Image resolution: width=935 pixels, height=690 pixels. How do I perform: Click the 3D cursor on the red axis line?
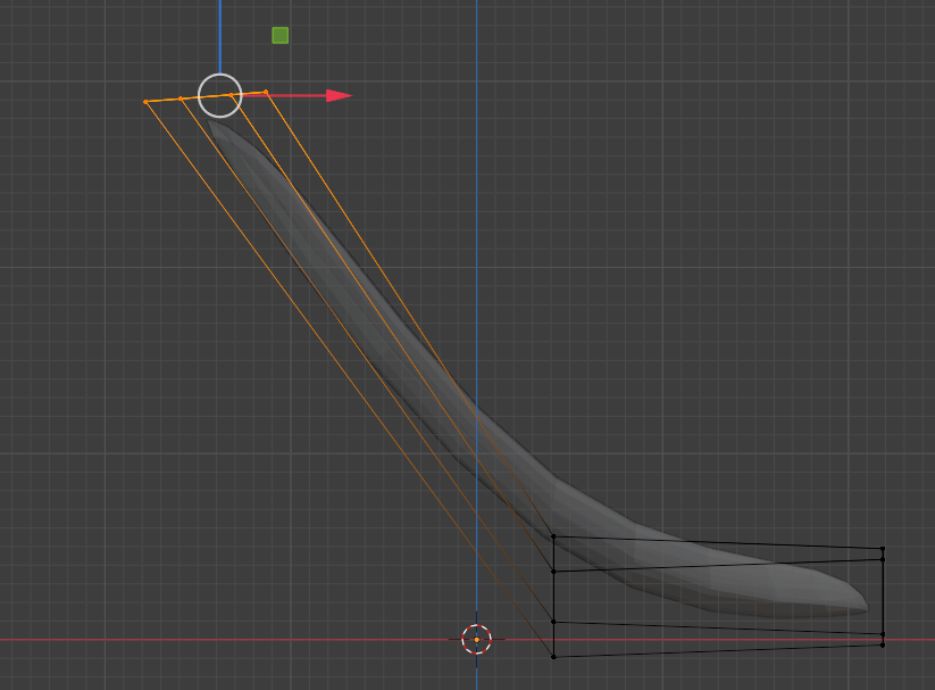click(x=476, y=639)
